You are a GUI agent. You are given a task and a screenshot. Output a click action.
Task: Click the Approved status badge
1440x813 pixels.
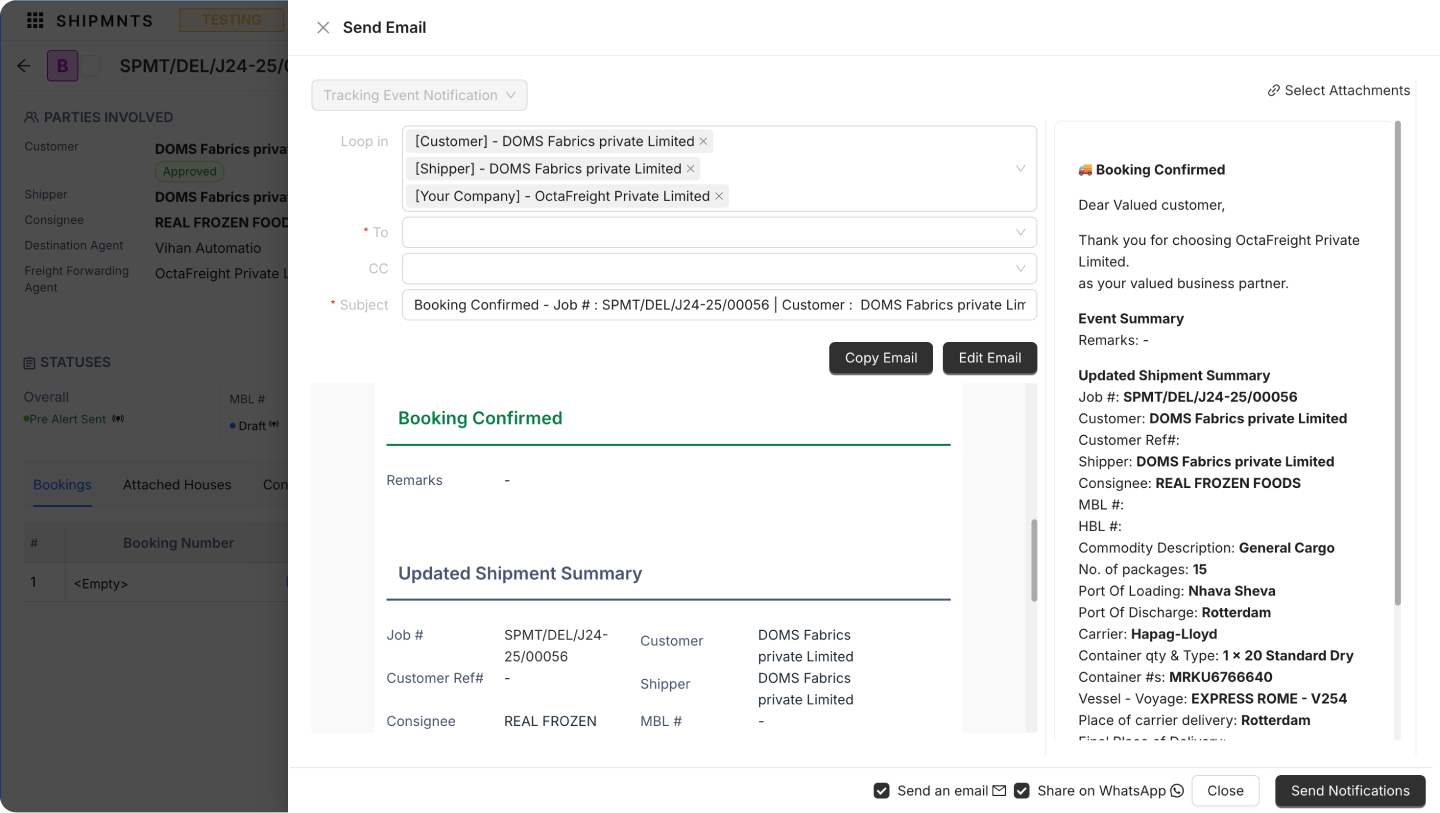point(190,171)
